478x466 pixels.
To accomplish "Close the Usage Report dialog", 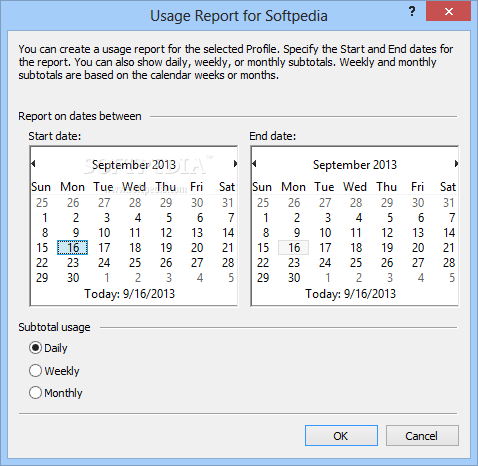I will pos(448,12).
